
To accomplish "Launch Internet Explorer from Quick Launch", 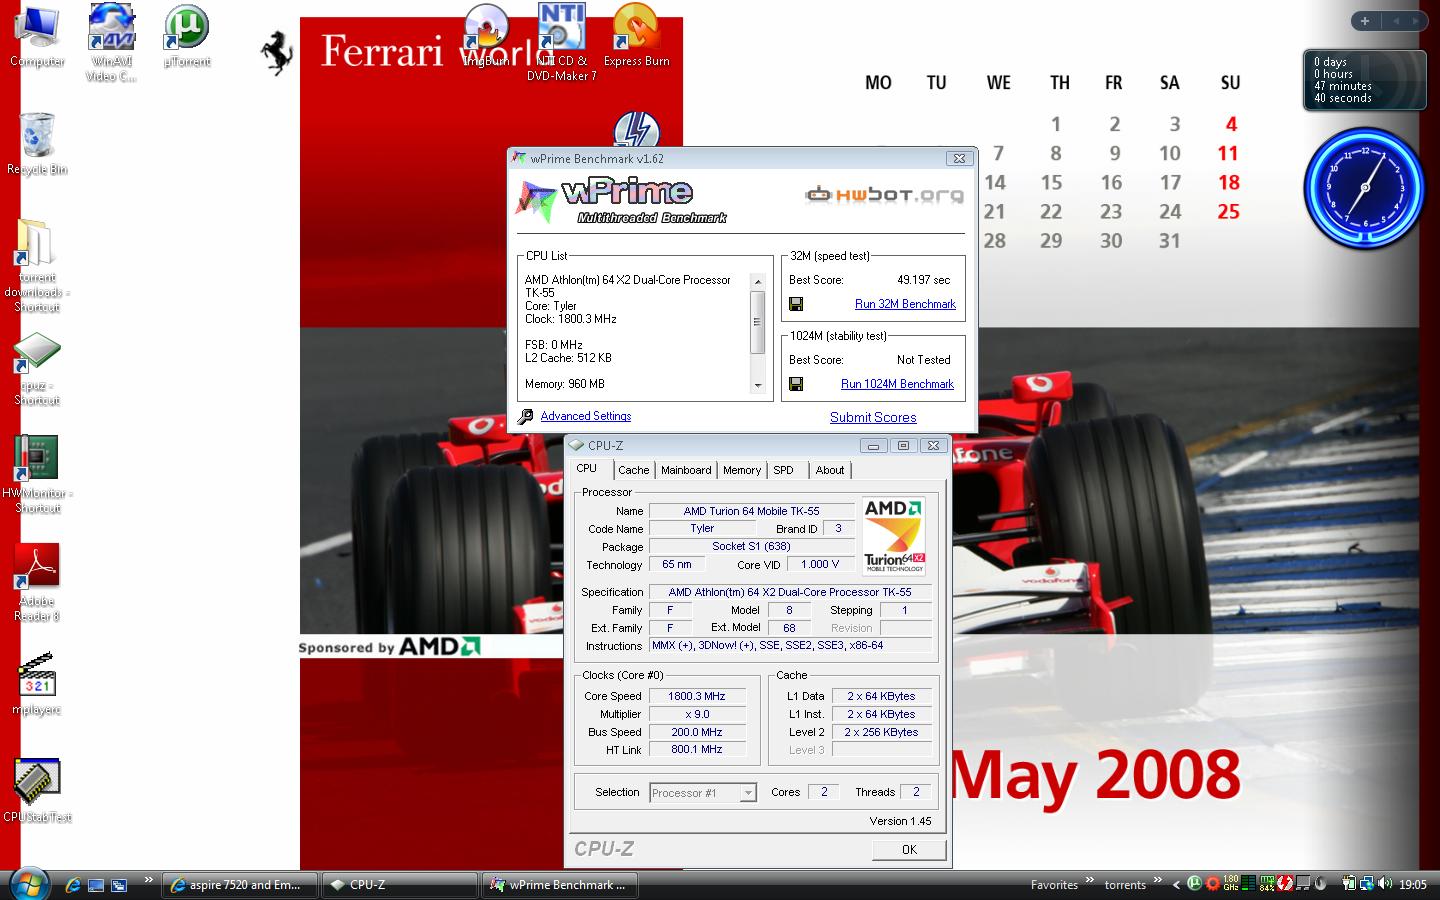I will (72, 885).
